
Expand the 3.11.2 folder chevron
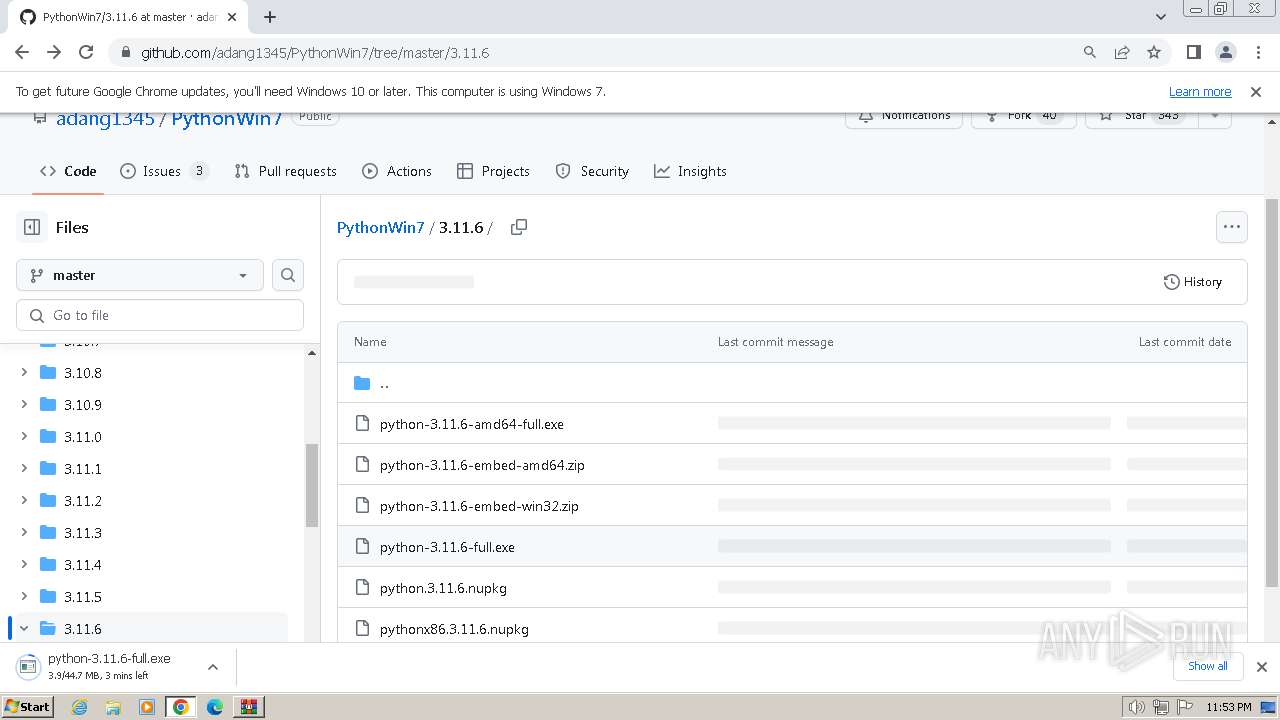24,501
